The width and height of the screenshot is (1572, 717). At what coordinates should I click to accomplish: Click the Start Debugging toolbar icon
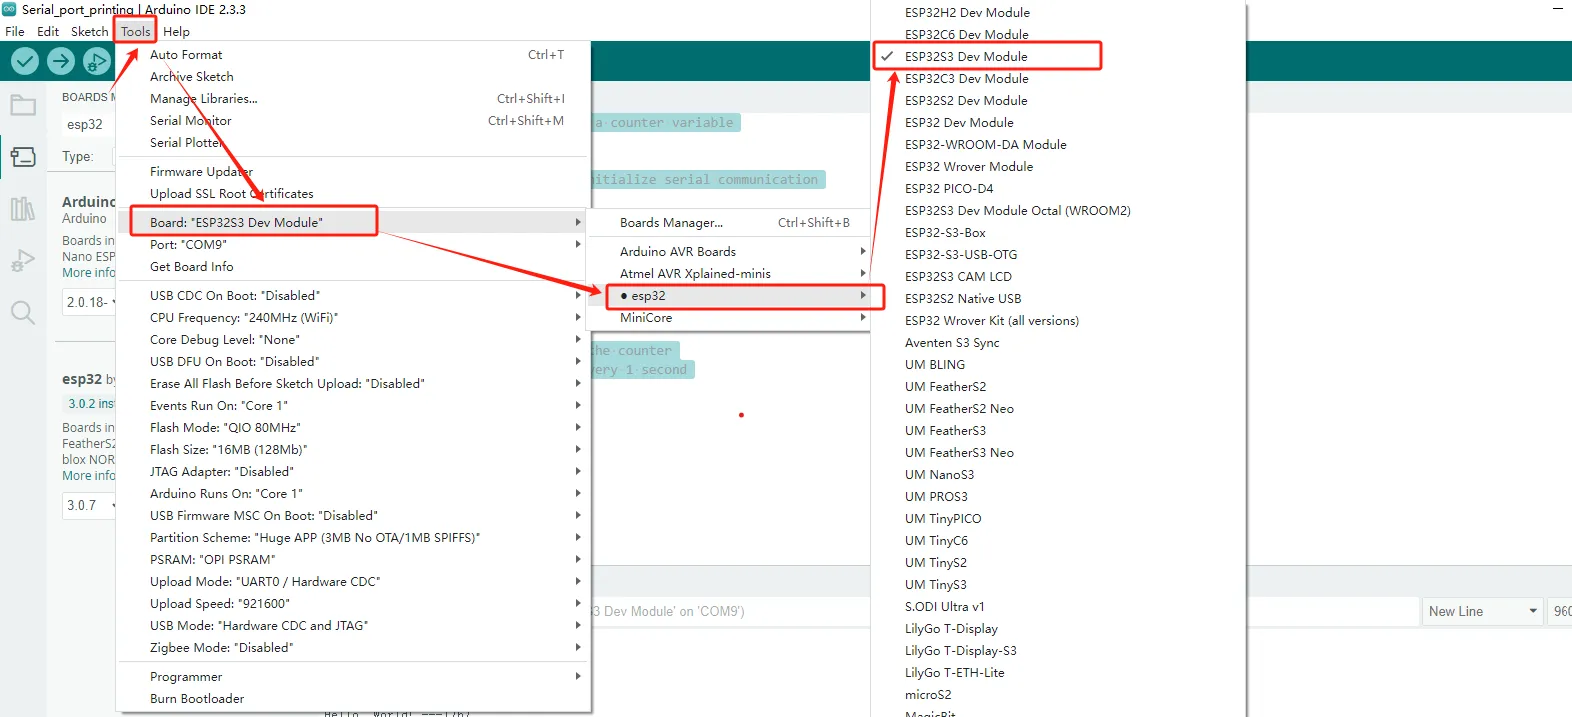coord(97,62)
